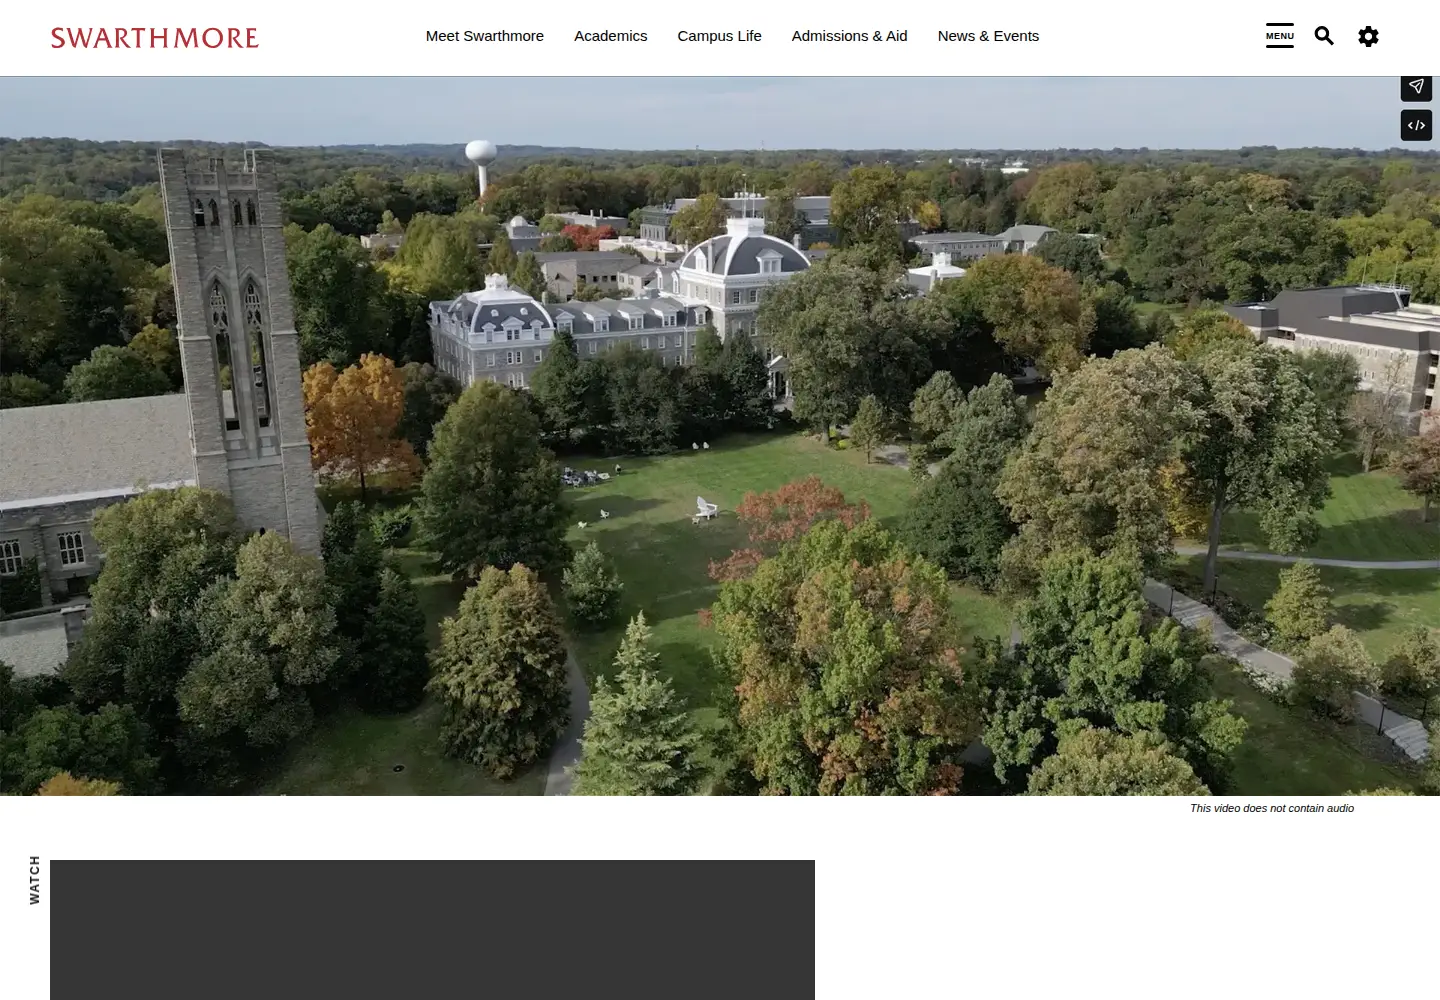Open the Admissions & Aid menu
Image resolution: width=1440 pixels, height=1000 pixels.
[849, 36]
